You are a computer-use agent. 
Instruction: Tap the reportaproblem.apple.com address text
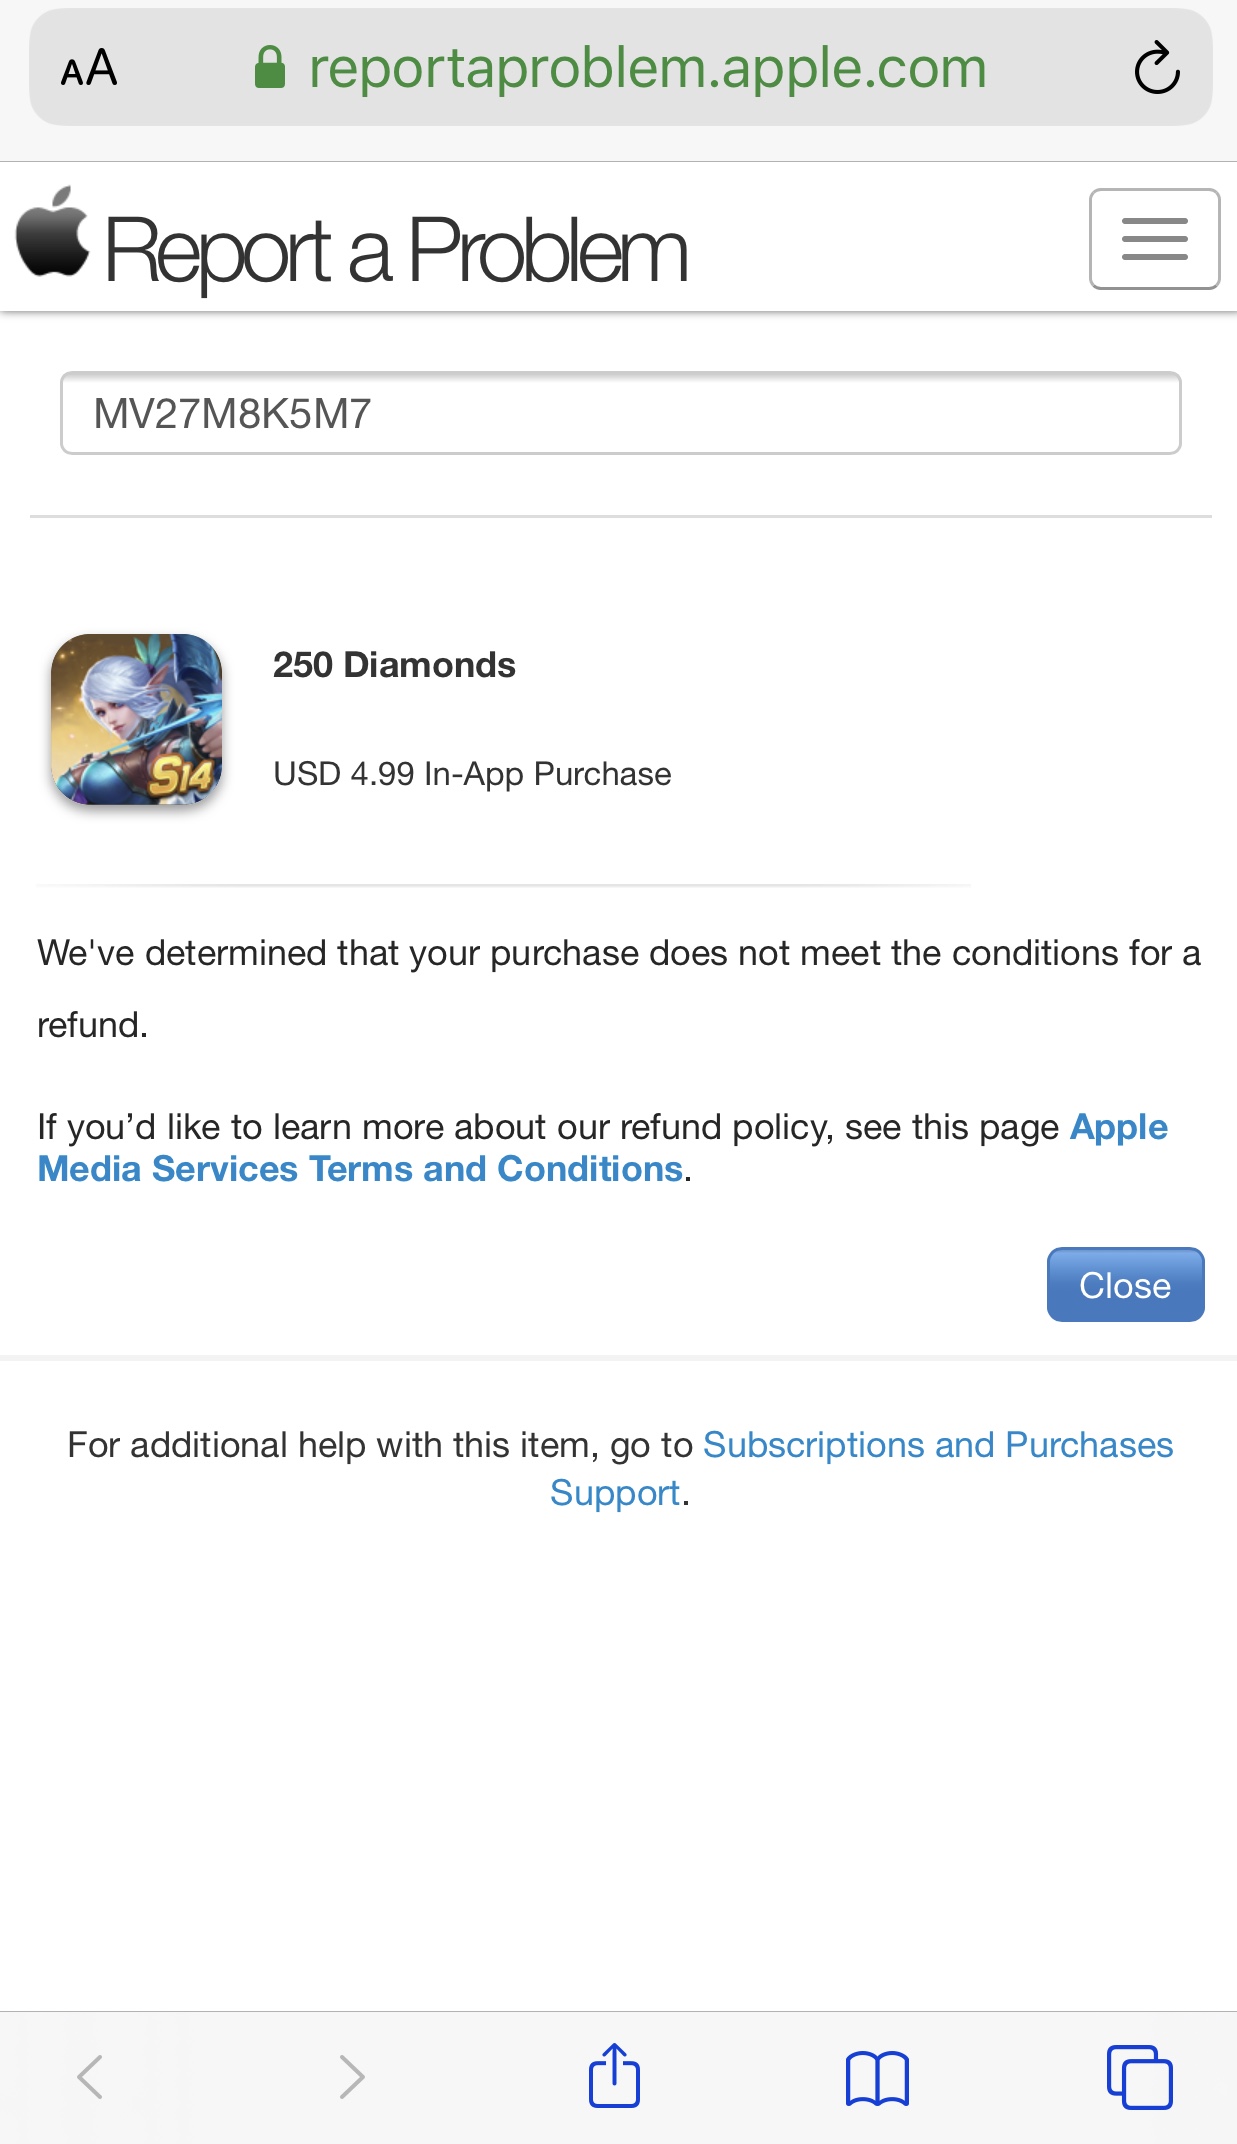[647, 69]
